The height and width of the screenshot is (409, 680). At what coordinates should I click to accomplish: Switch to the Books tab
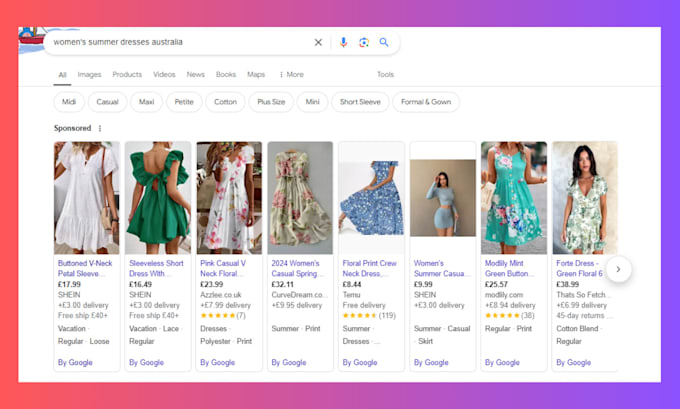[x=226, y=75]
